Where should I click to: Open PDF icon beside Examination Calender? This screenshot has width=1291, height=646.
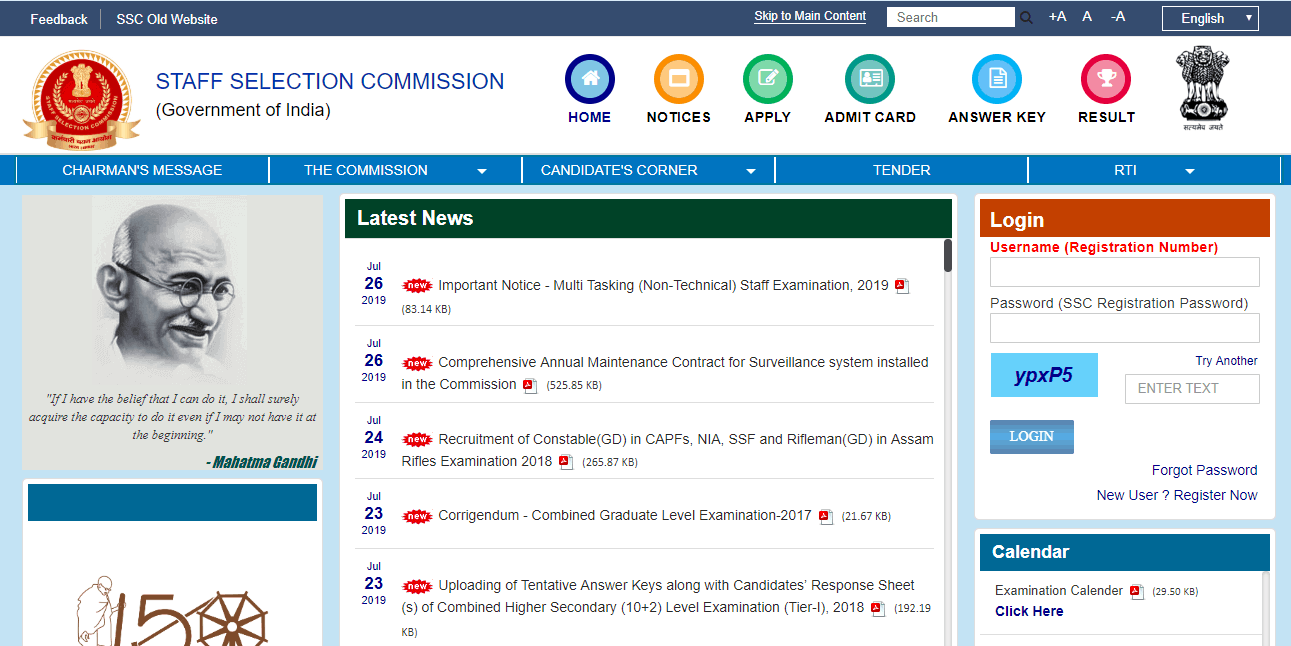[1136, 591]
